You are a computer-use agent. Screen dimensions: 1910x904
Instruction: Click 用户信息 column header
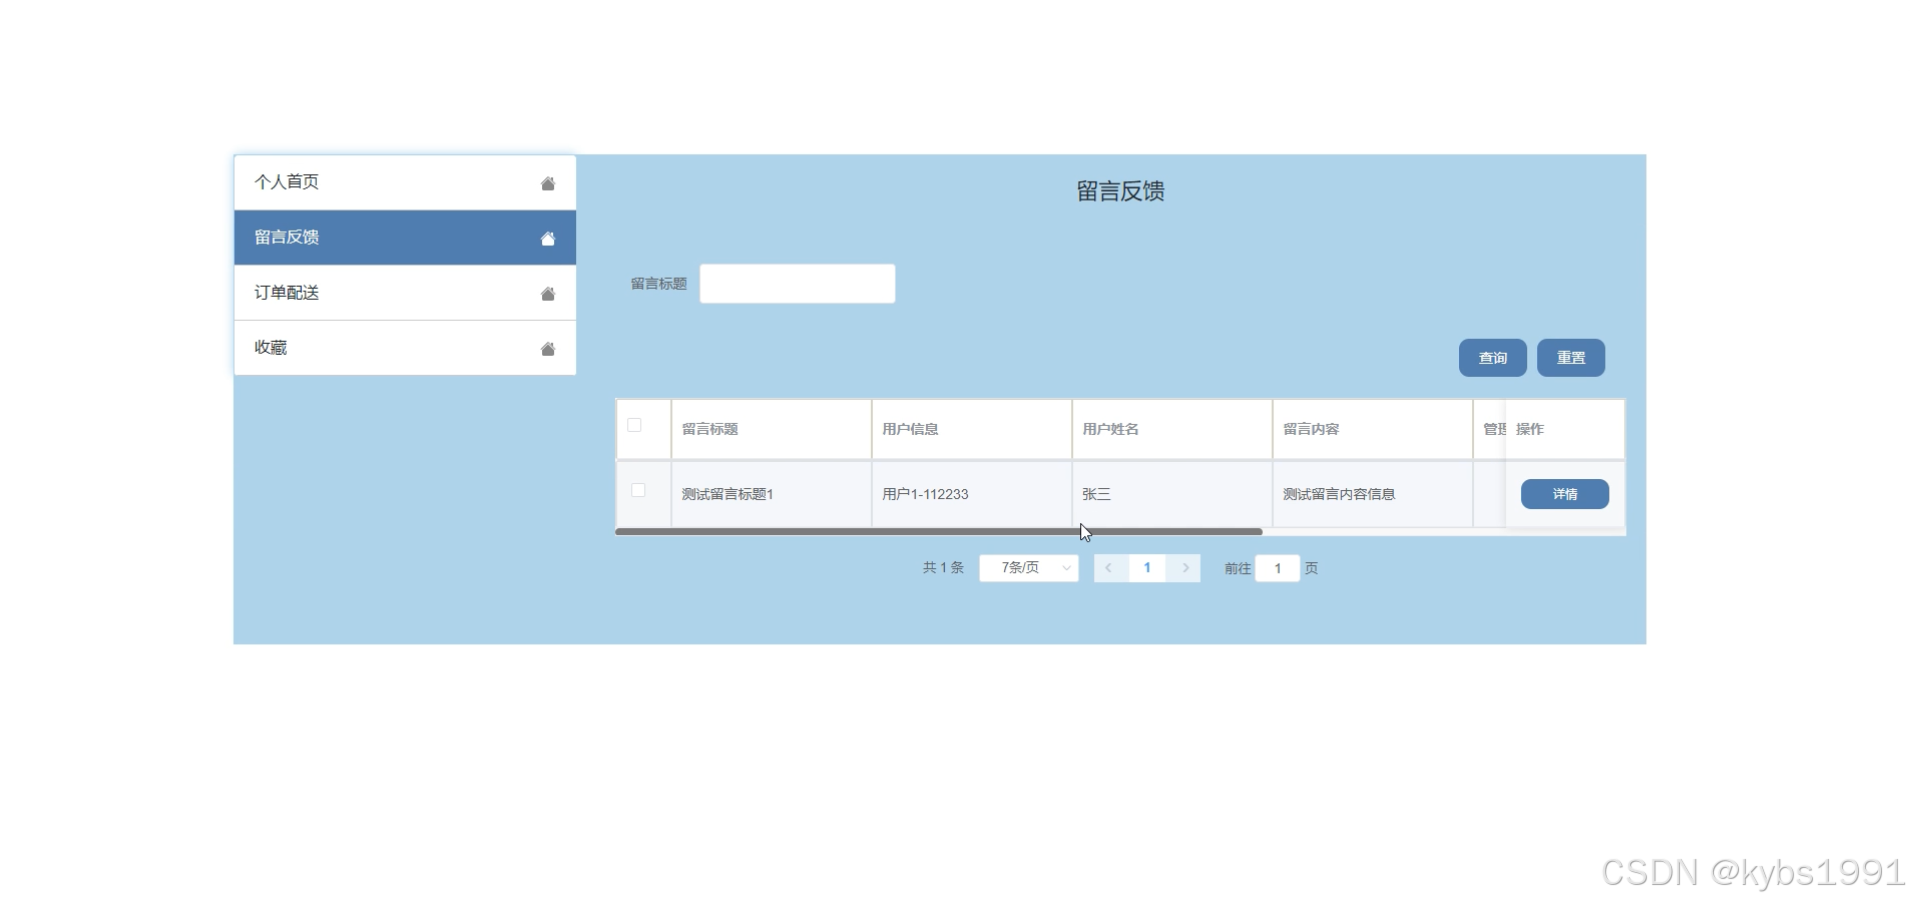[971, 429]
